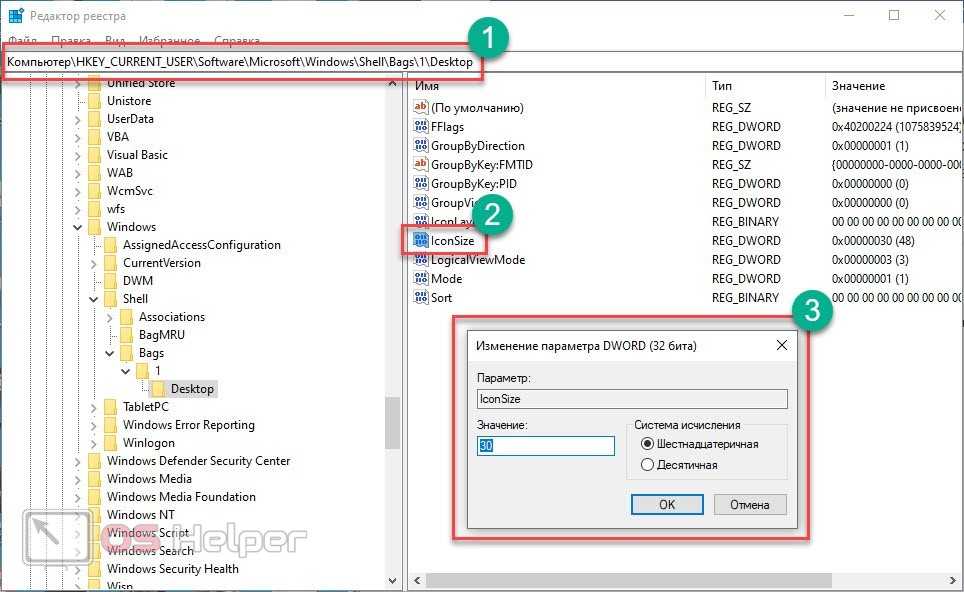Click the values pane horizontal scrollbar
The image size is (964, 592).
pyautogui.click(x=628, y=580)
